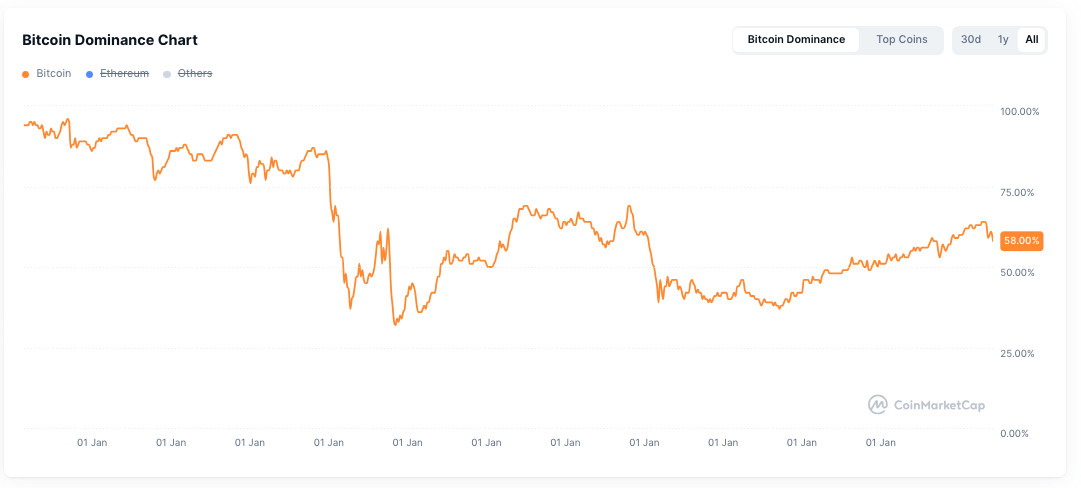
Task: Click the 25.00% y-axis label
Action: [x=1020, y=353]
